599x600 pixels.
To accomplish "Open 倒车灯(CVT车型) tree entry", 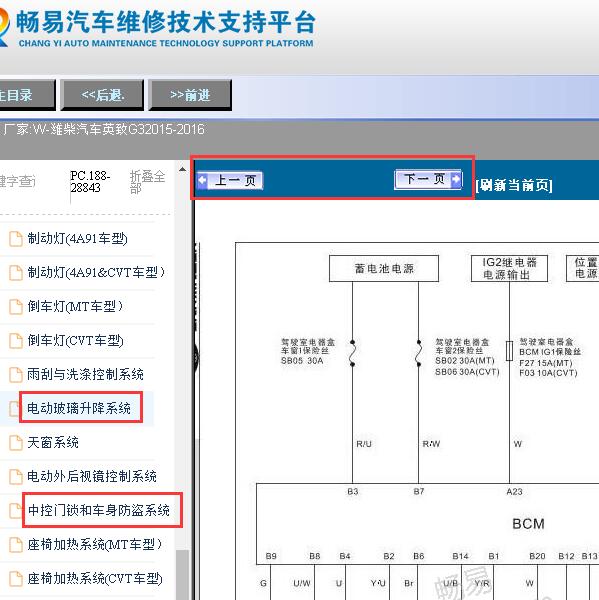I will (75, 340).
